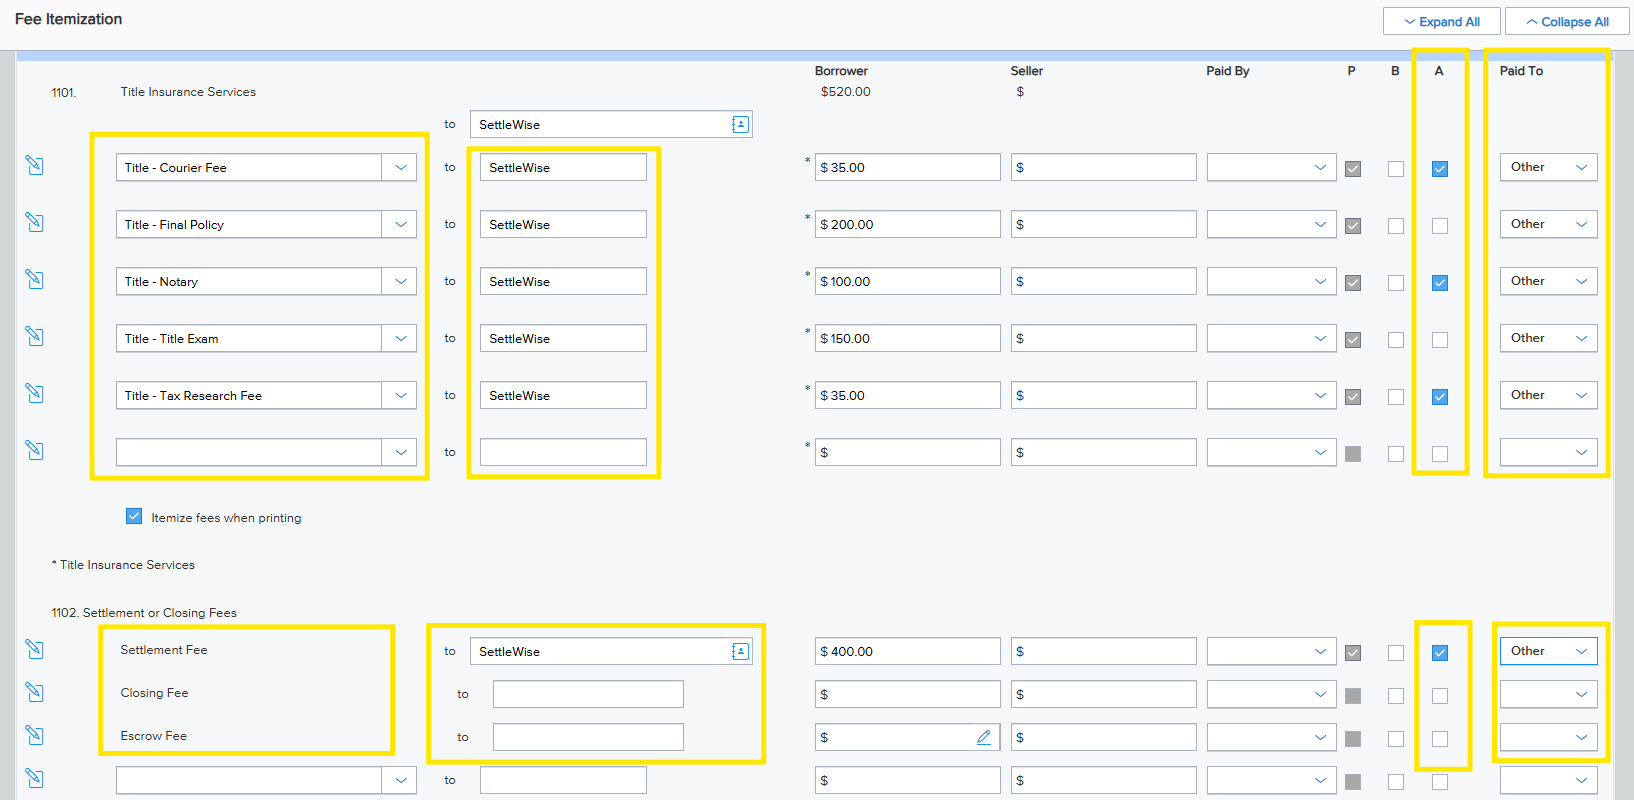Click borrower total $520.00 text
The width and height of the screenshot is (1634, 800).
pos(845,92)
